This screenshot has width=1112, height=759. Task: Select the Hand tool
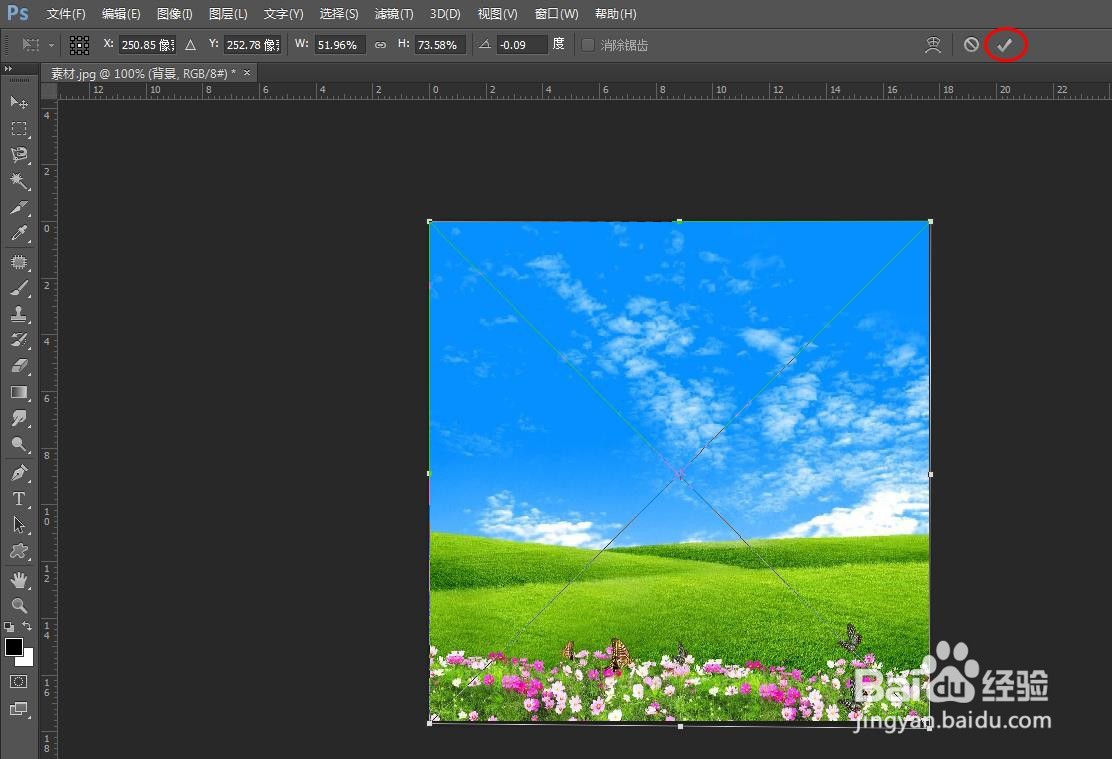point(18,578)
